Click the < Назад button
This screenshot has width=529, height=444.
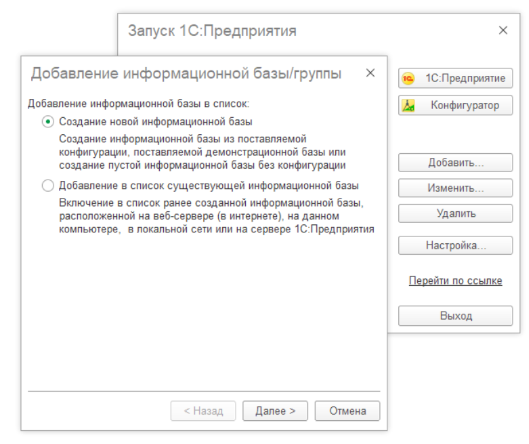click(203, 411)
